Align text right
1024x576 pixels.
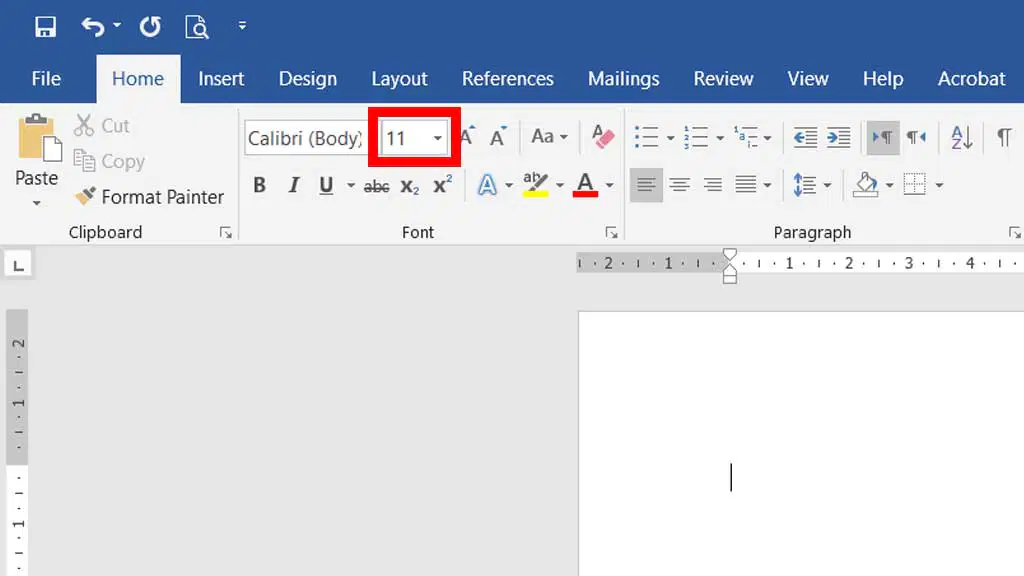point(712,185)
